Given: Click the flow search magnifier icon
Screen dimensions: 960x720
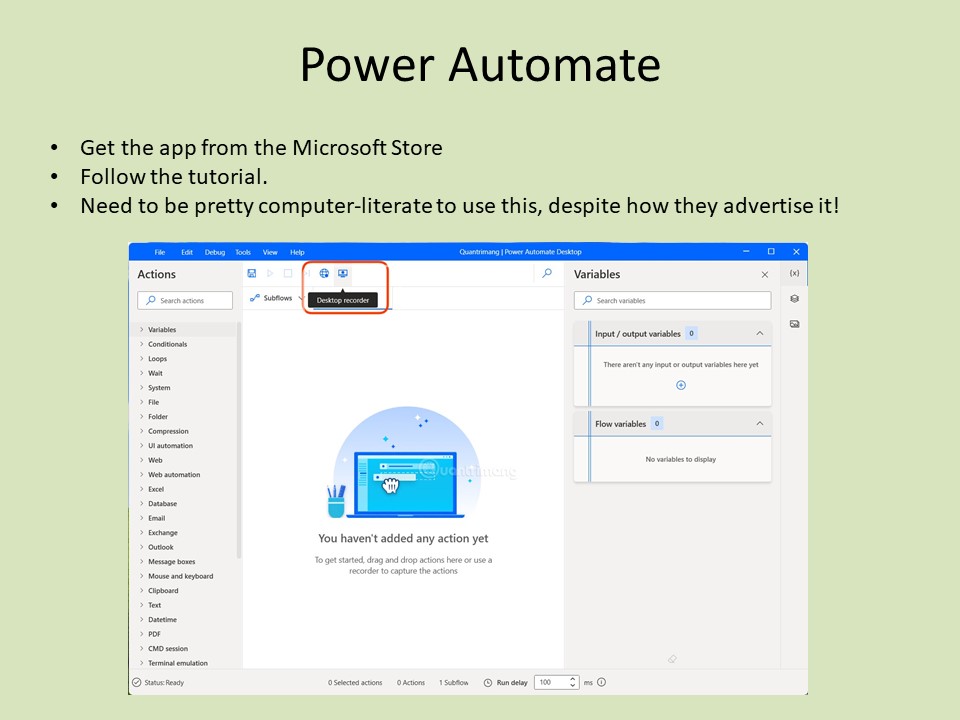Looking at the screenshot, I should point(546,273).
